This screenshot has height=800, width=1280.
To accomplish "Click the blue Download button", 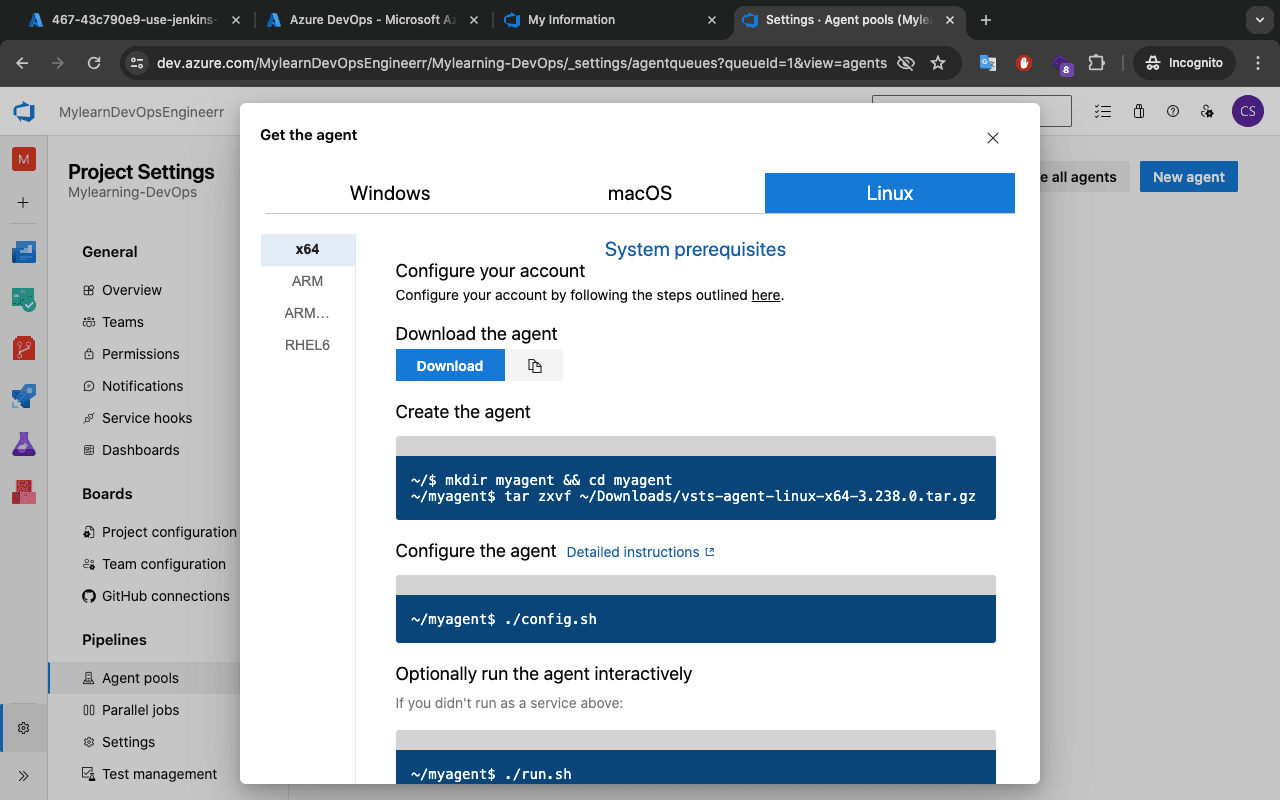I will (450, 366).
